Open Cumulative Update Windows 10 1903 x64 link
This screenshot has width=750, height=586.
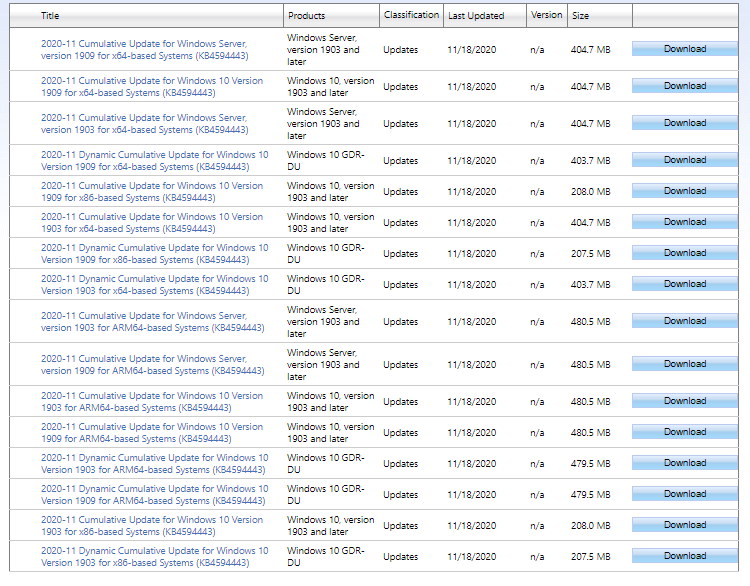pos(152,223)
